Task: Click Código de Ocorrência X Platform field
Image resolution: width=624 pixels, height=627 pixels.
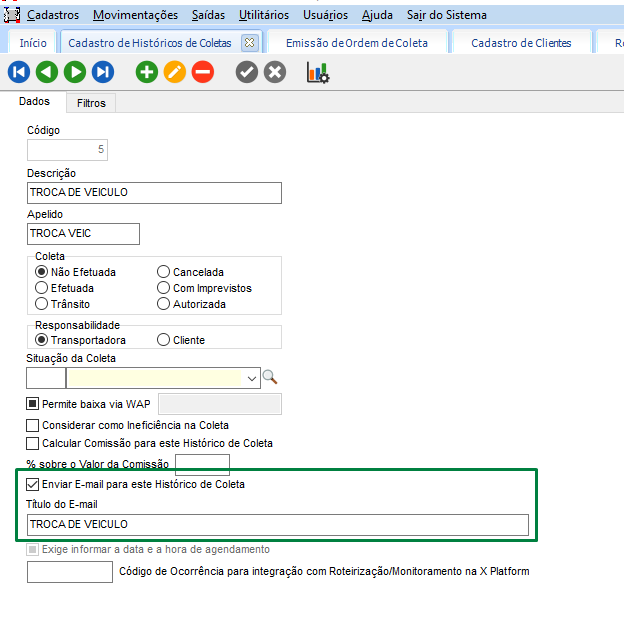Action: pyautogui.click(x=70, y=572)
